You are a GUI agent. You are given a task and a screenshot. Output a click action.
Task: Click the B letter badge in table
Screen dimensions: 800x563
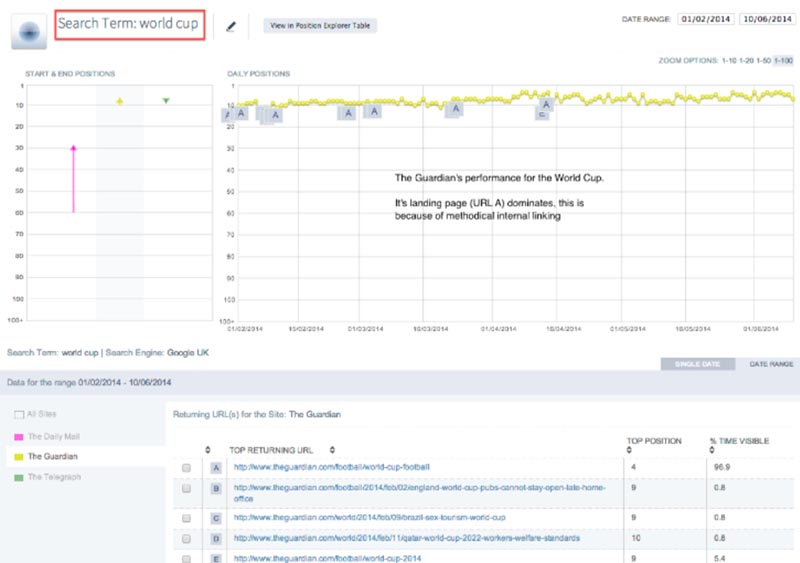pyautogui.click(x=216, y=488)
